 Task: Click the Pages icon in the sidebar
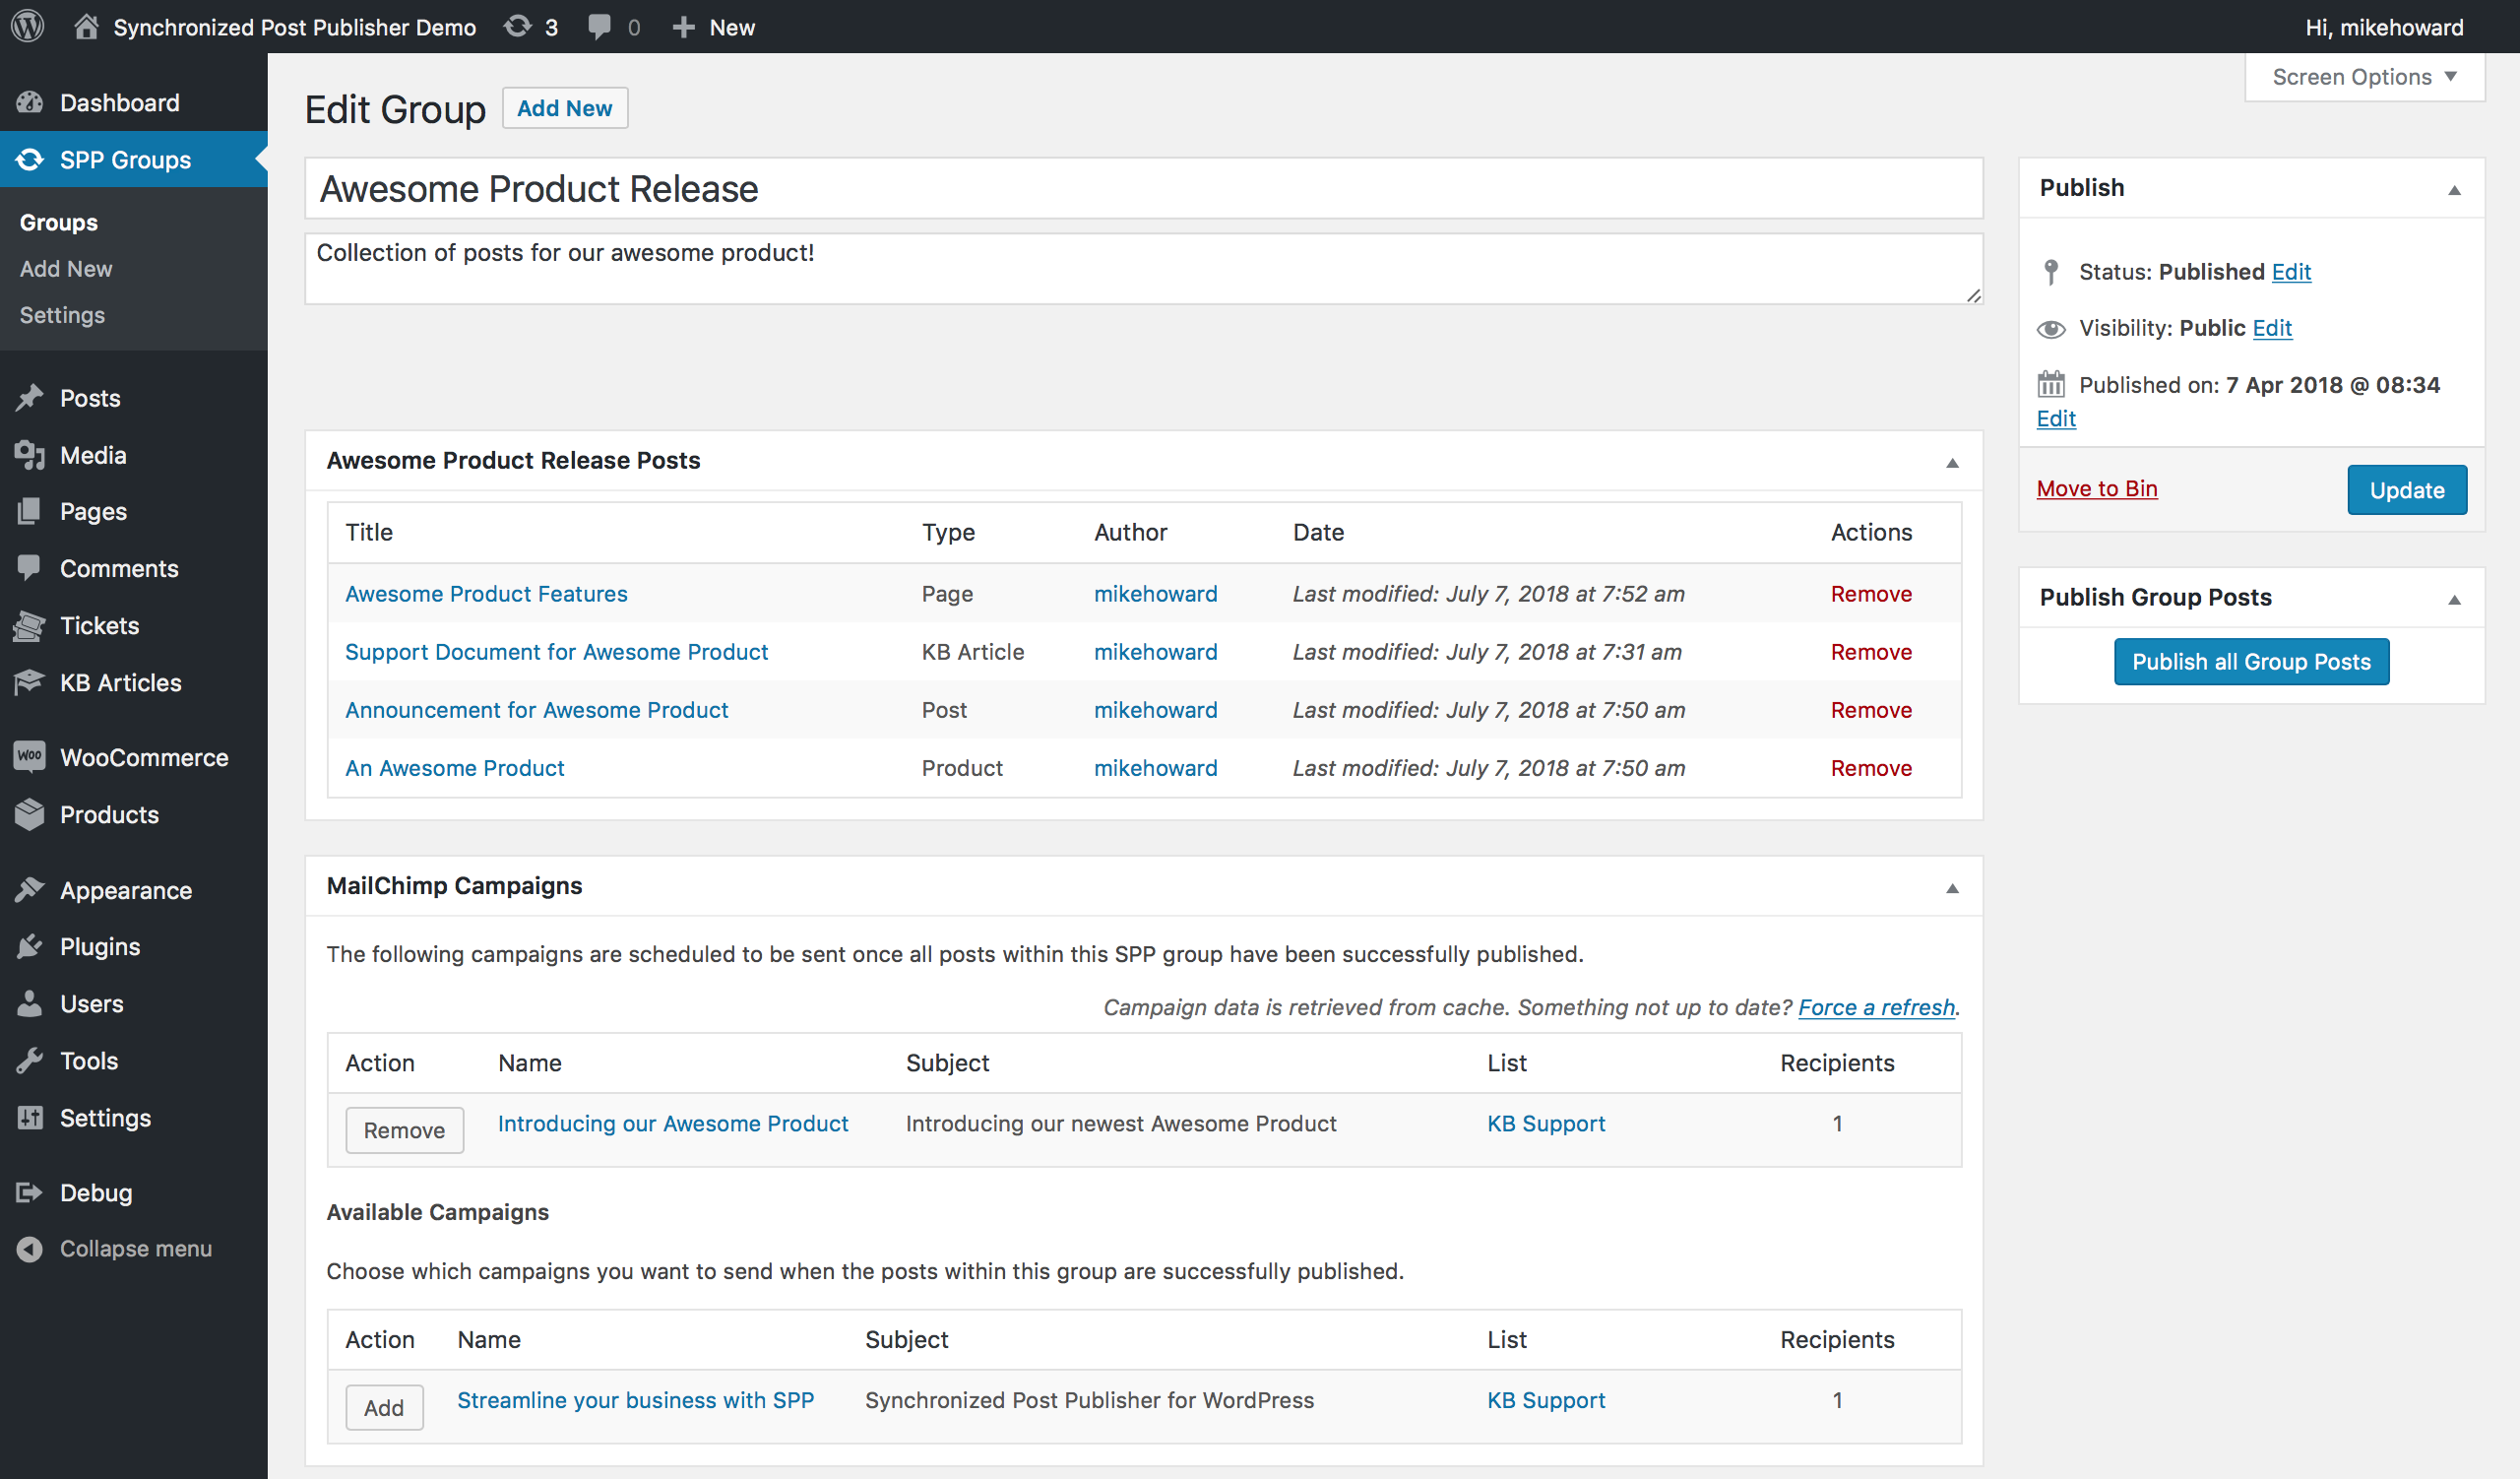coord(30,511)
